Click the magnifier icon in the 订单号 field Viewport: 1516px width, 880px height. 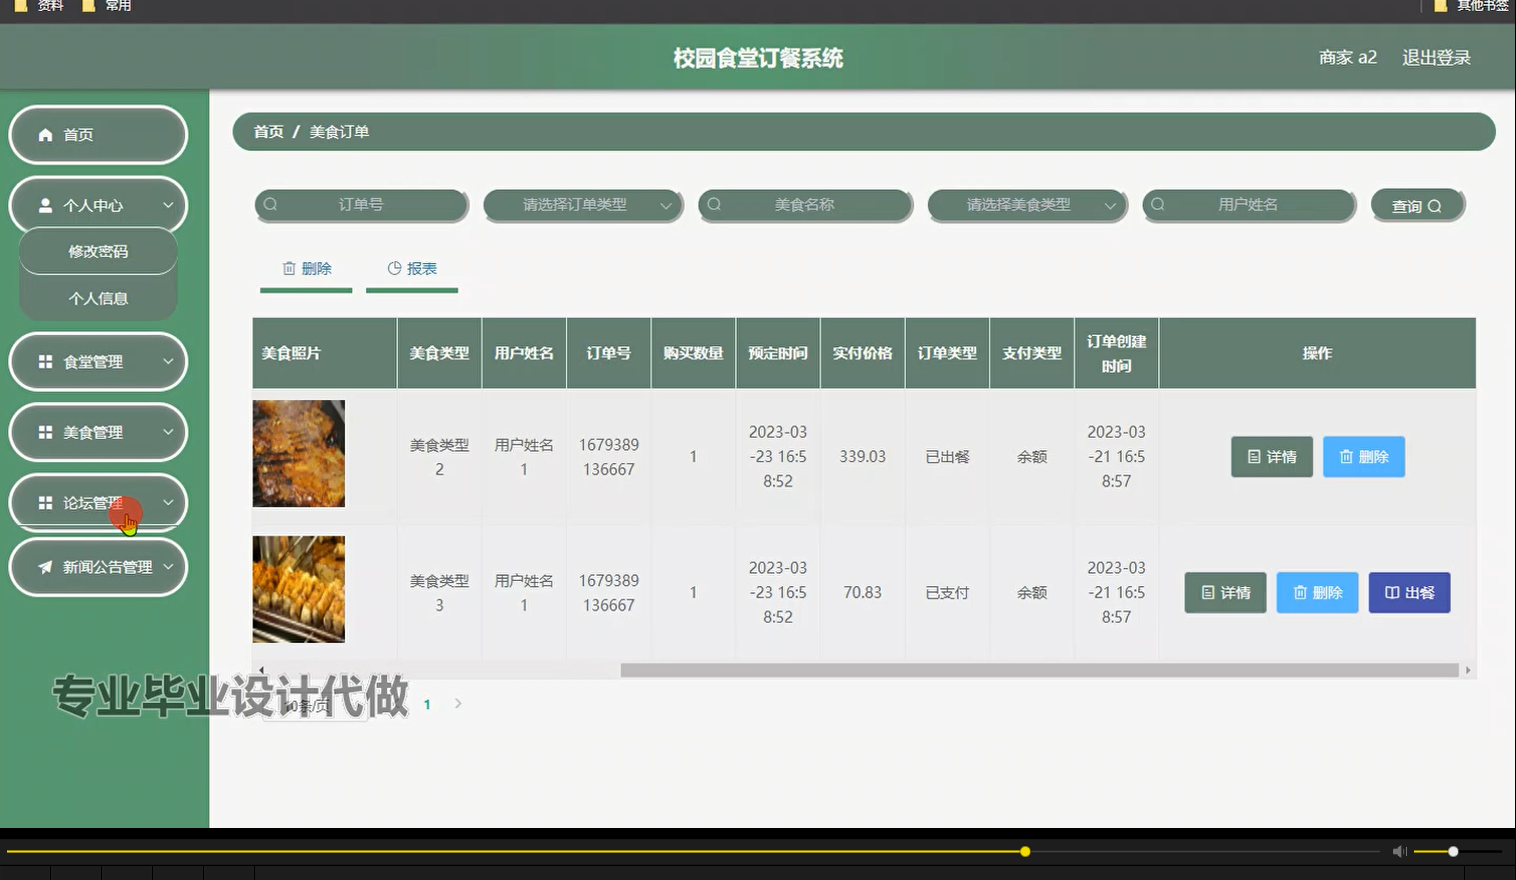pos(270,204)
